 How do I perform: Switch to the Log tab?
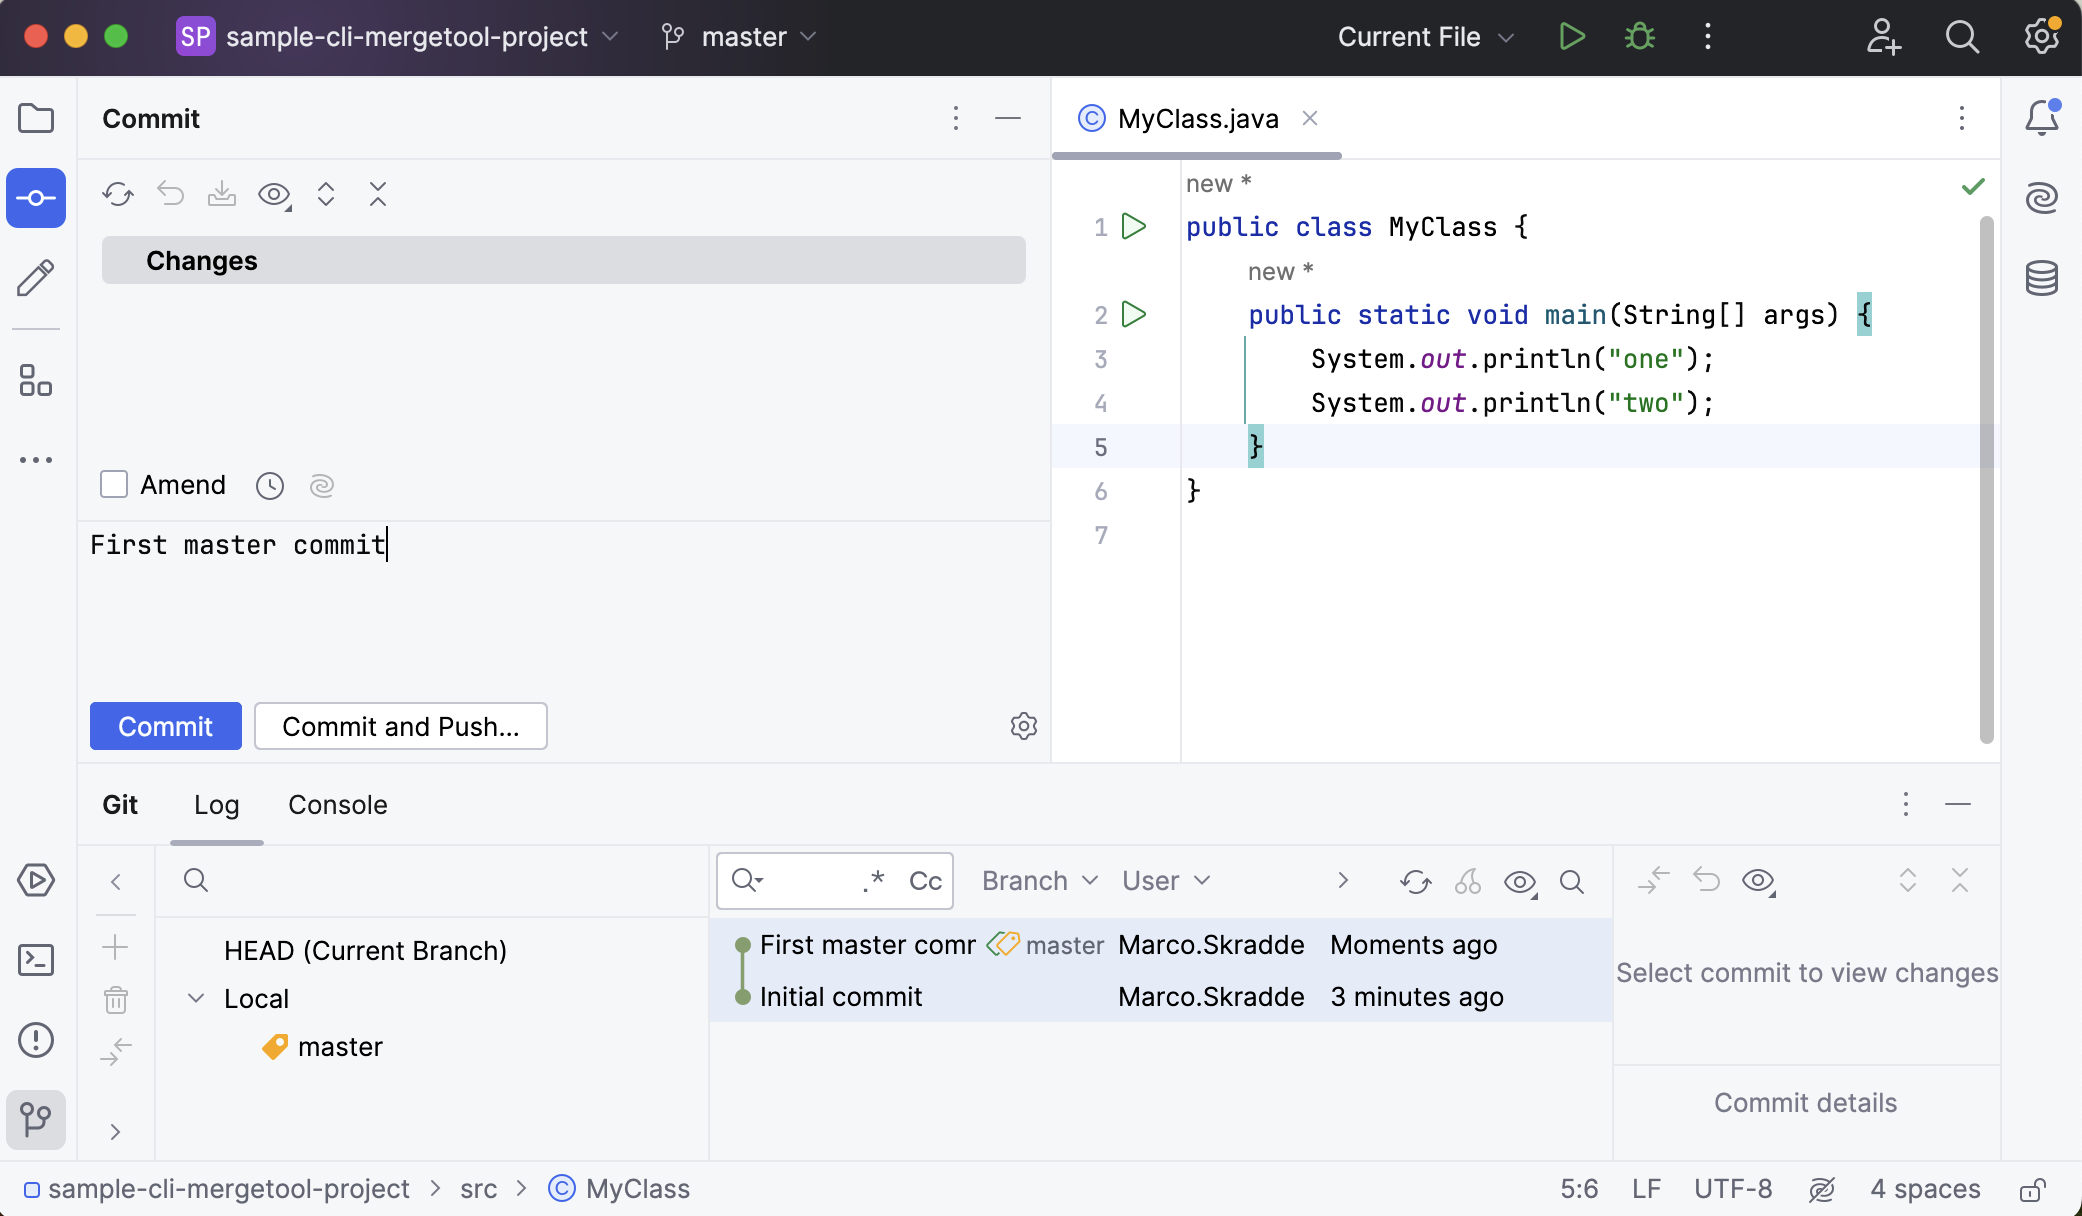216,803
